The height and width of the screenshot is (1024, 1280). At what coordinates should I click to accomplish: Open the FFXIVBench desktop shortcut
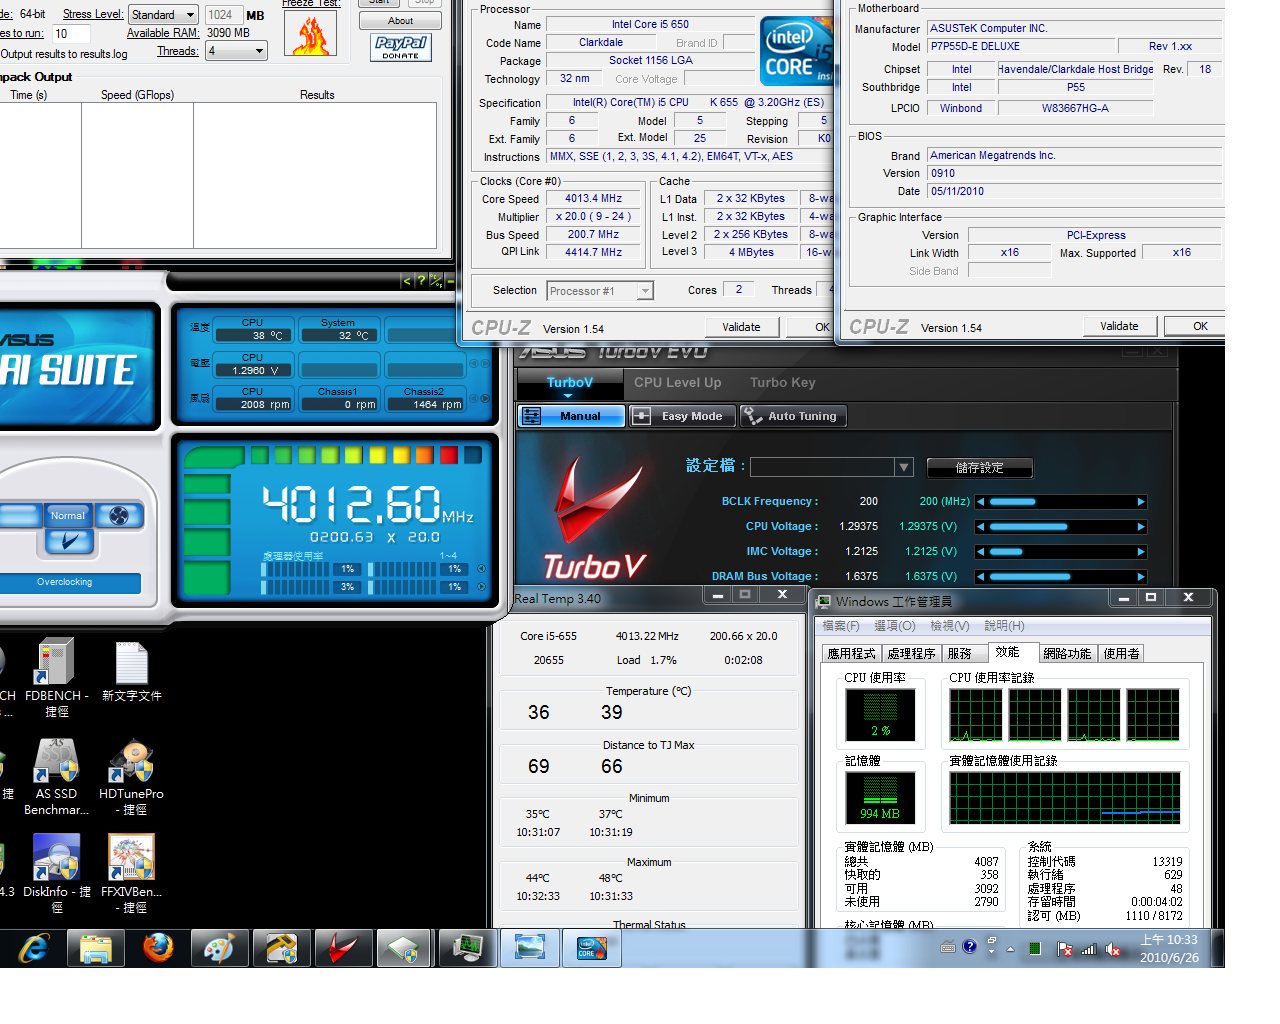coord(131,874)
